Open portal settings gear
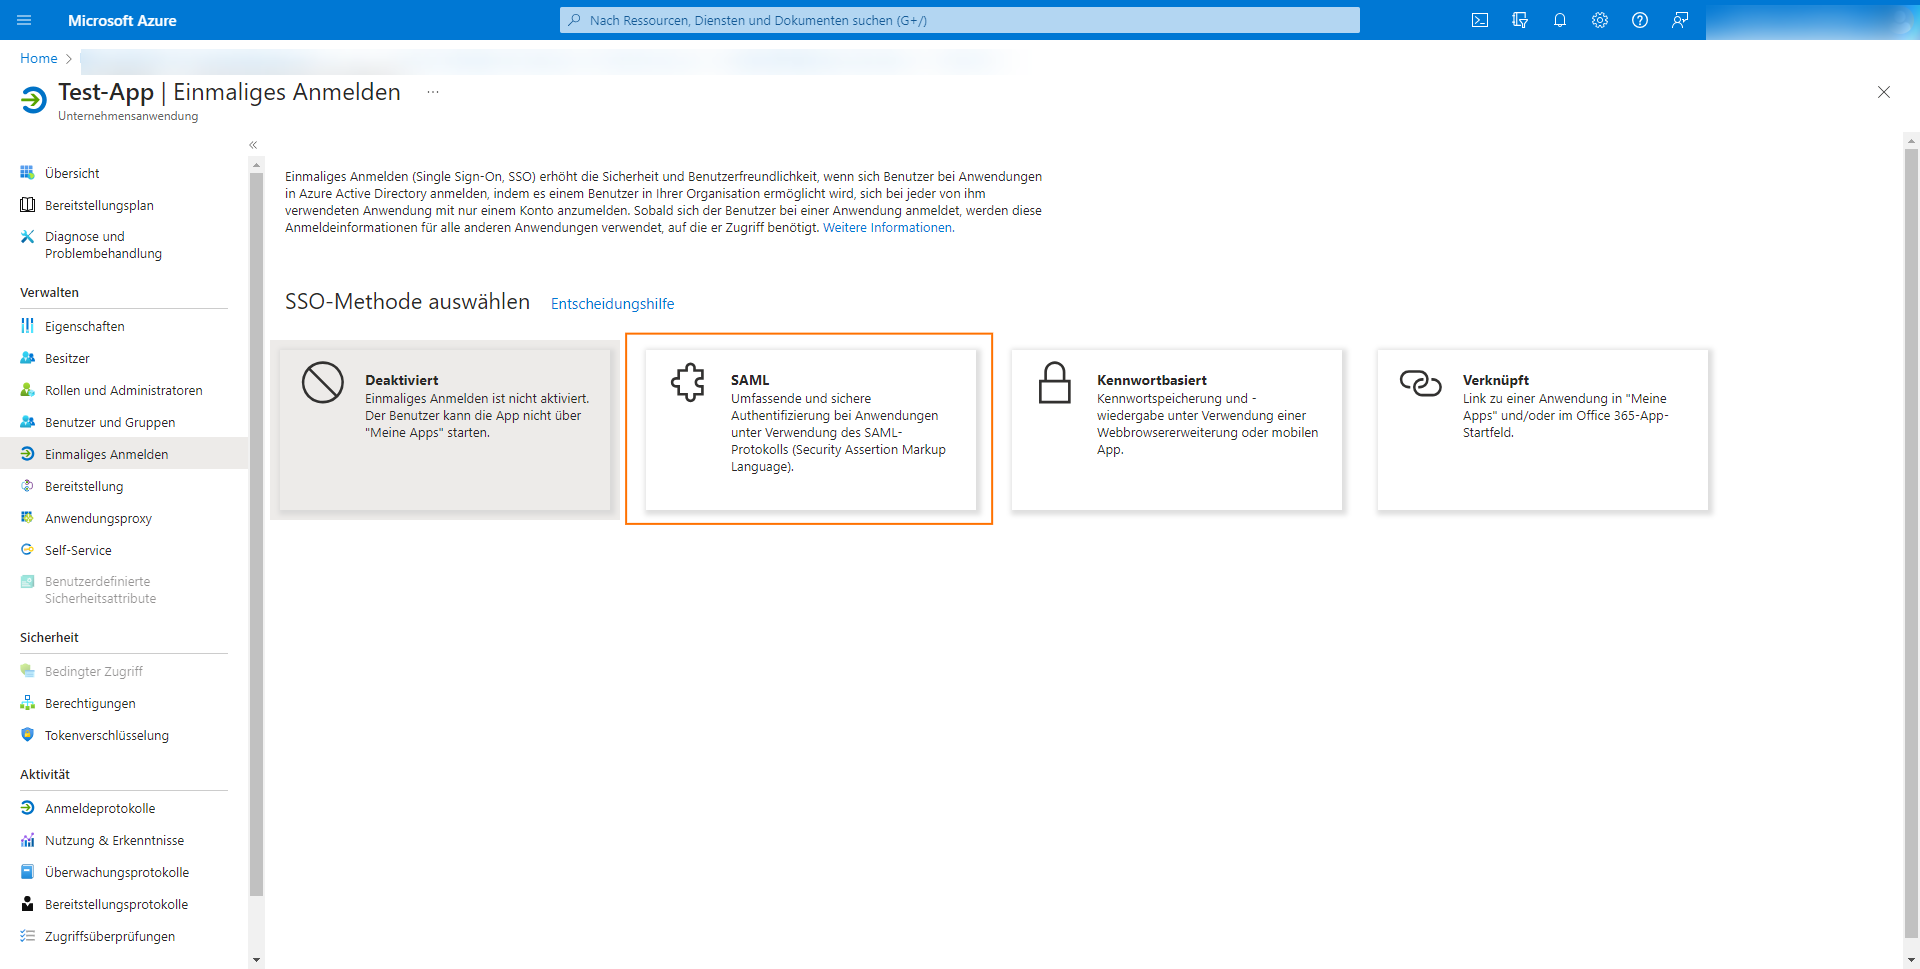The height and width of the screenshot is (969, 1920). (x=1600, y=20)
